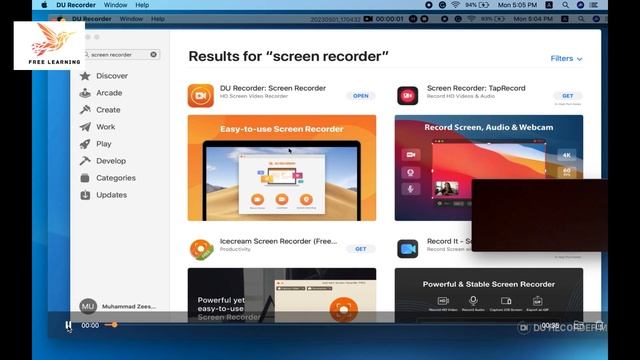Click the DU Recorder: Screen Recorder title

[x=273, y=88]
